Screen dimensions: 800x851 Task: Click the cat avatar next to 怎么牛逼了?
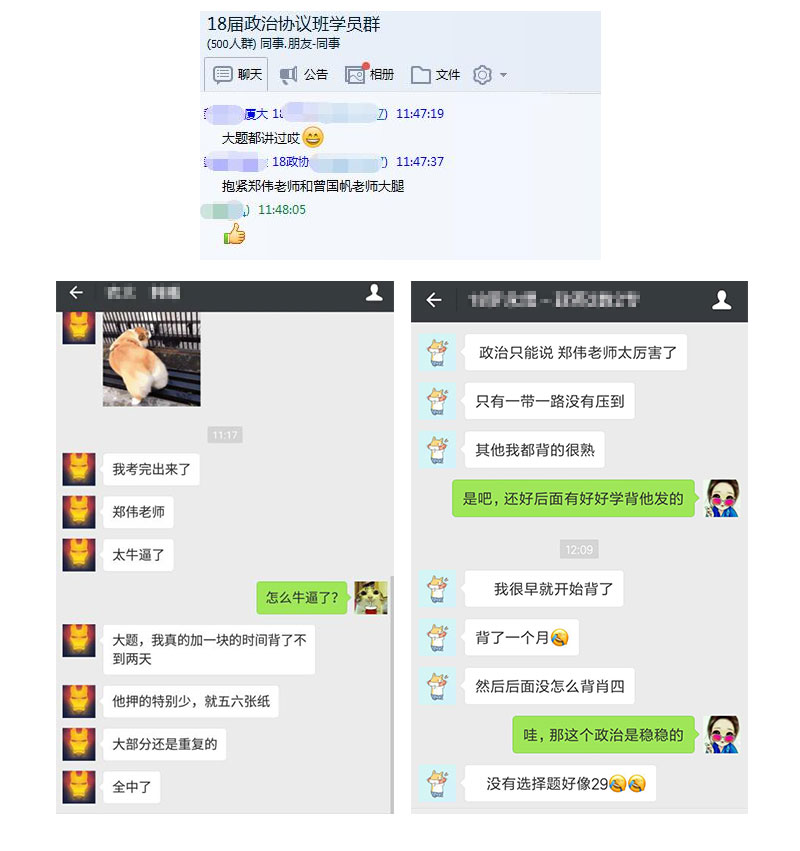pyautogui.click(x=371, y=598)
